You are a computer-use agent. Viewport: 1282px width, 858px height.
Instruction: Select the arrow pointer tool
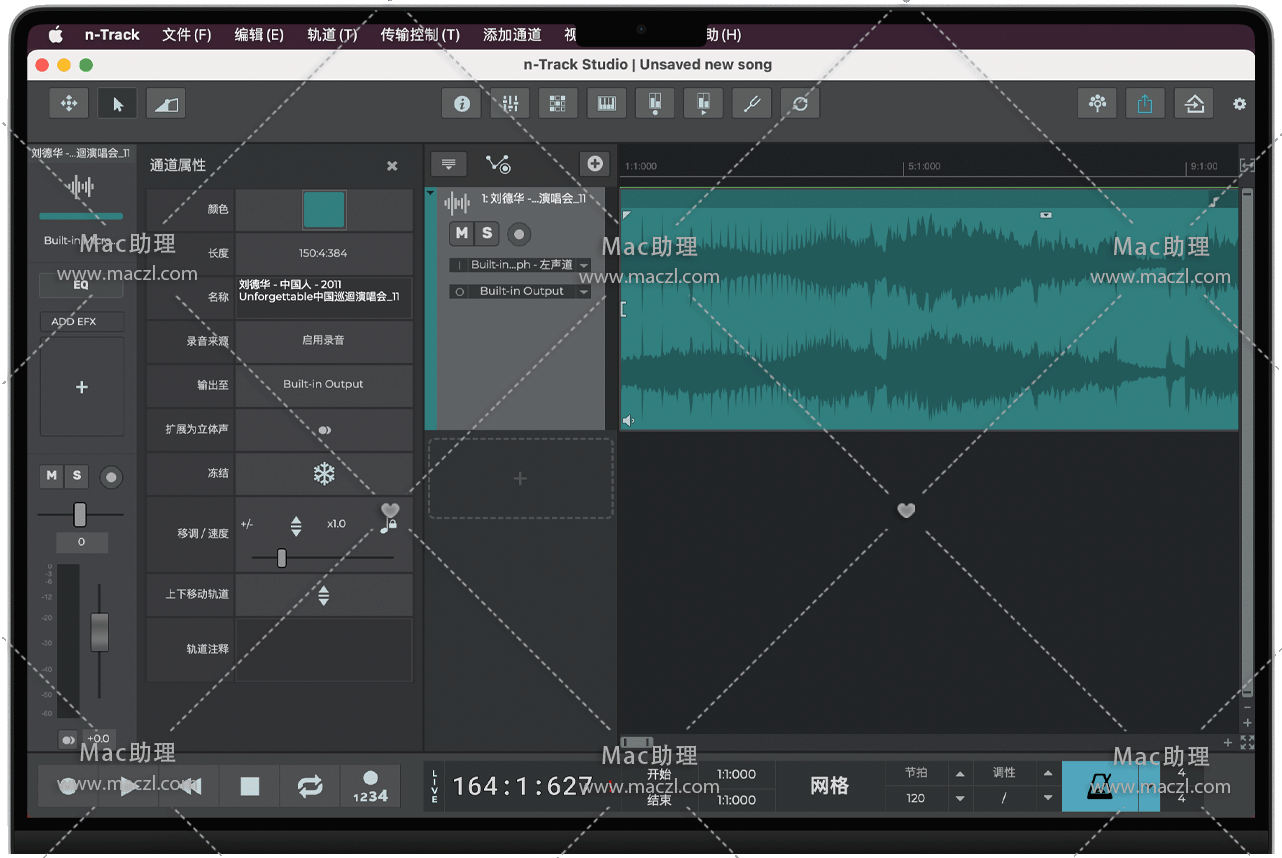pyautogui.click(x=118, y=103)
